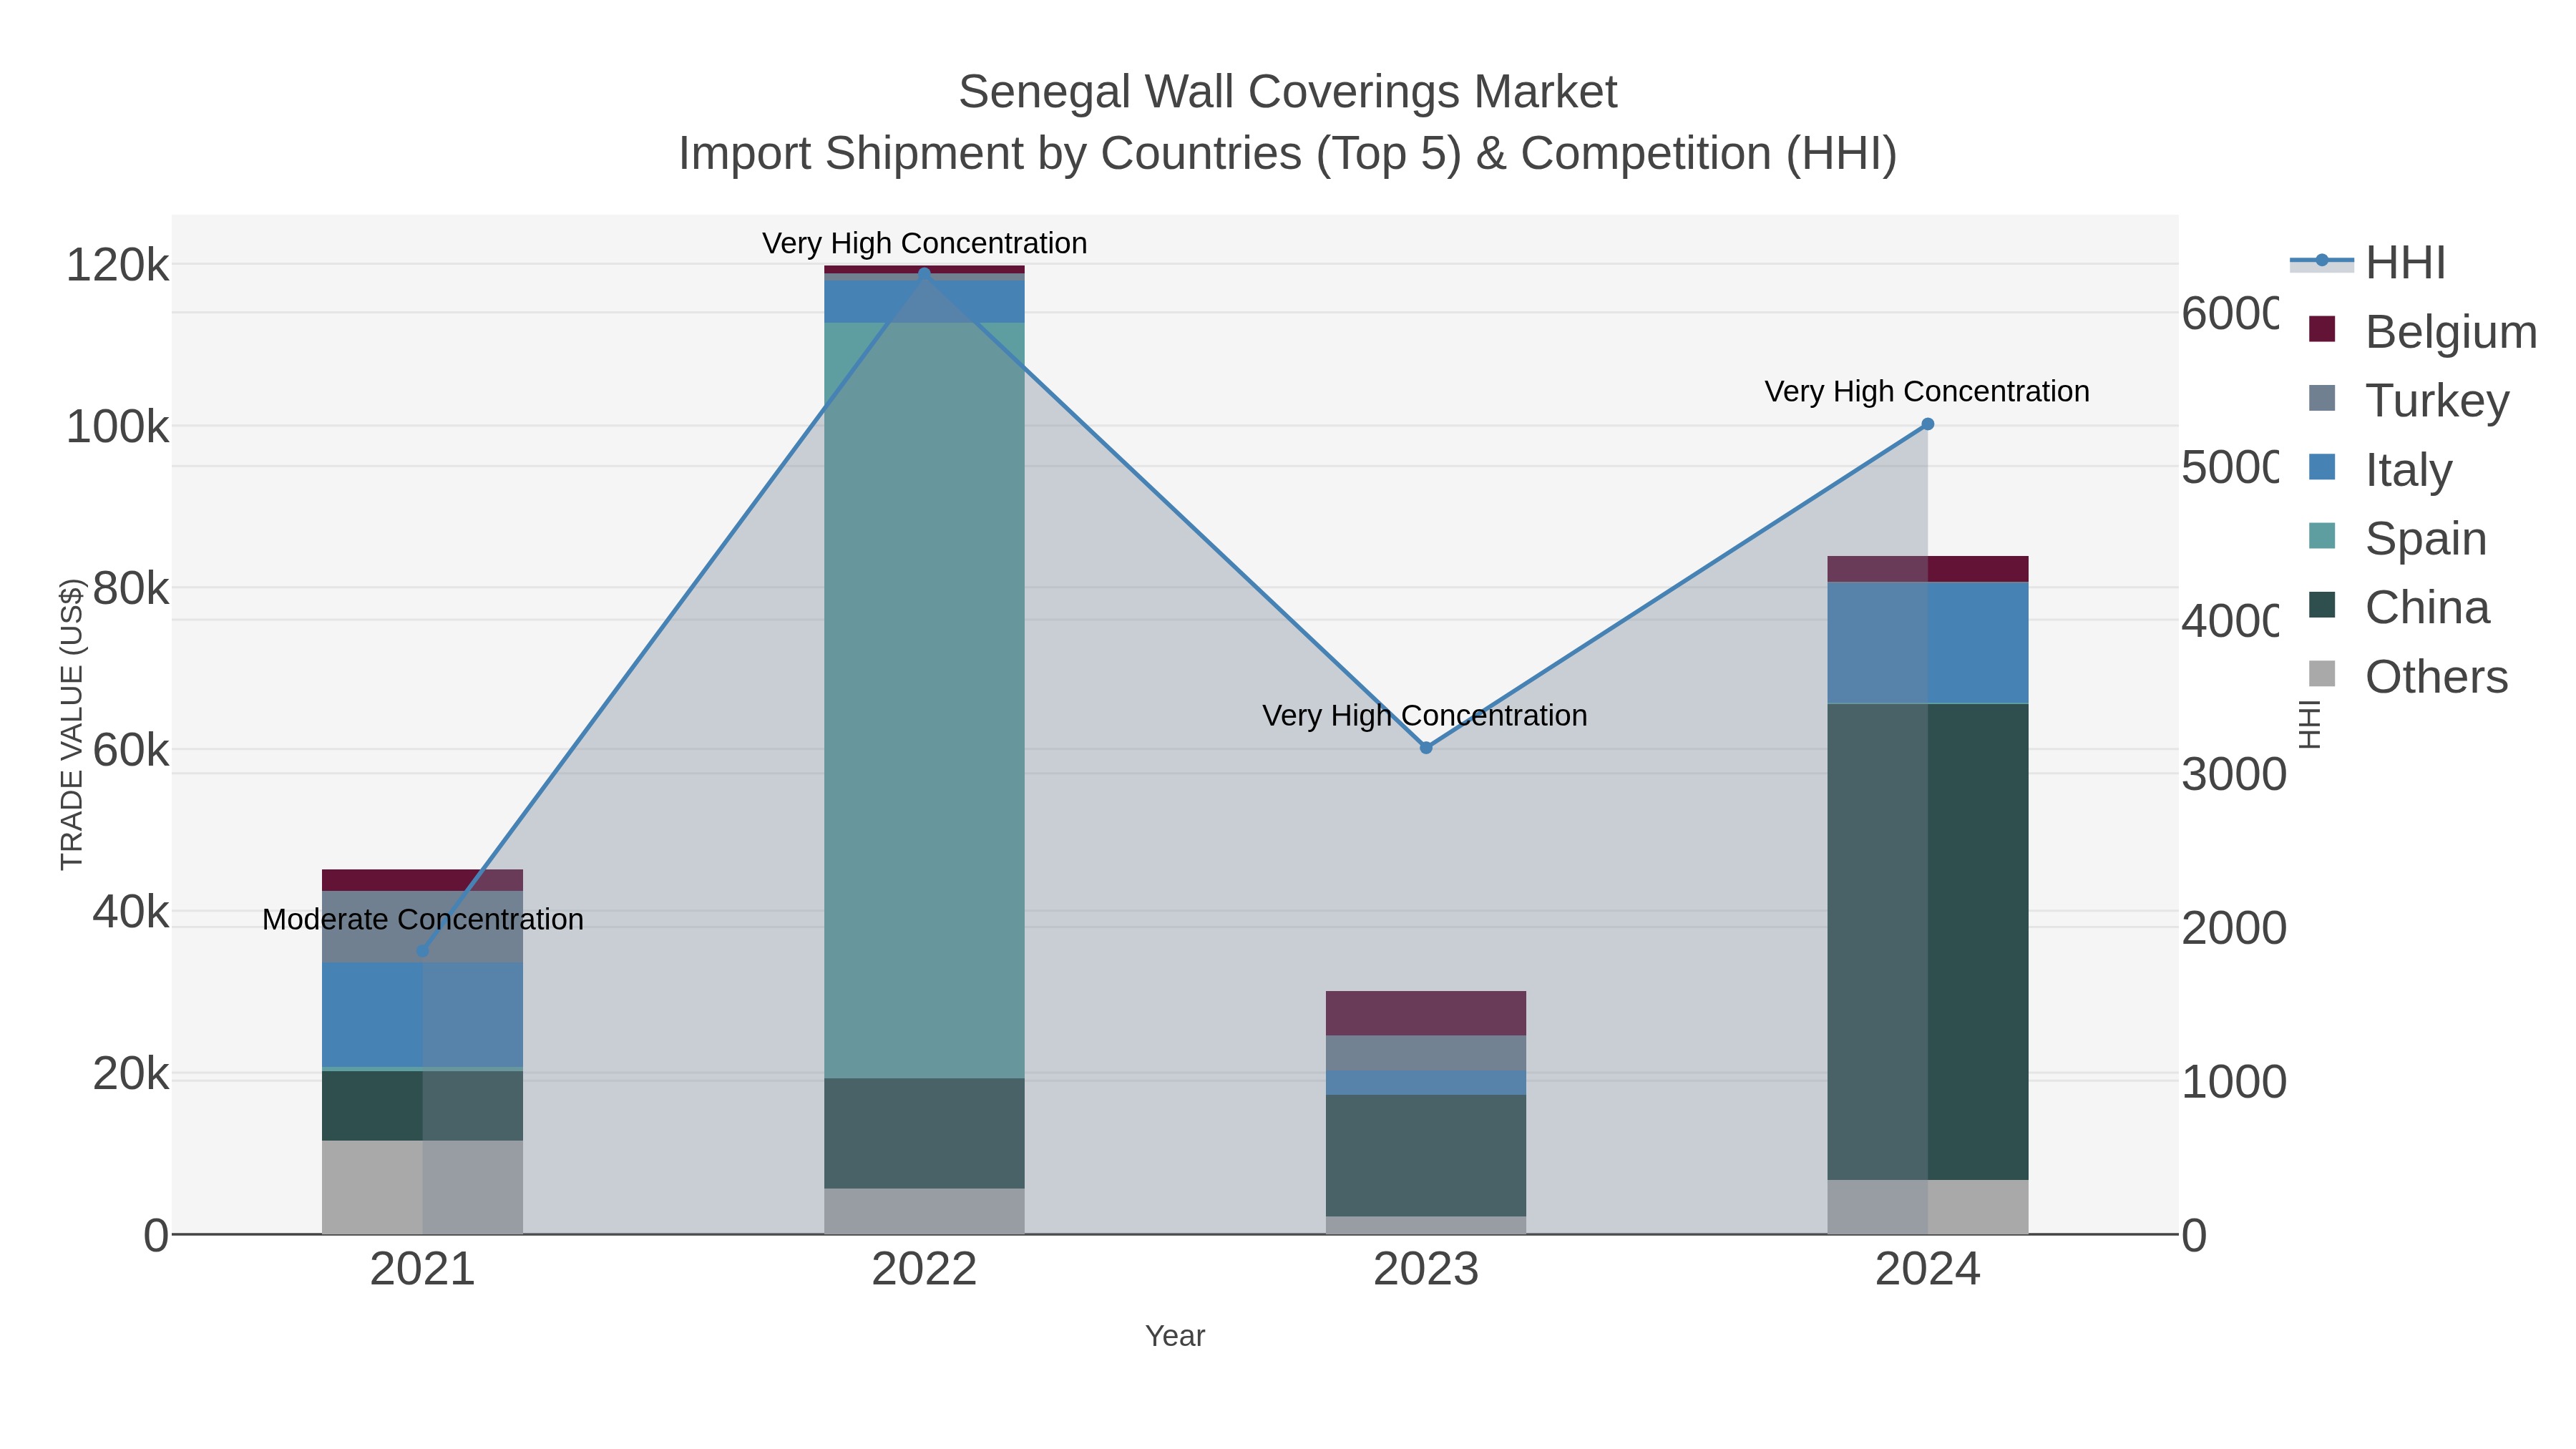Select the China segment in 2024 bar
The image size is (2576, 1449).
pos(1928,942)
